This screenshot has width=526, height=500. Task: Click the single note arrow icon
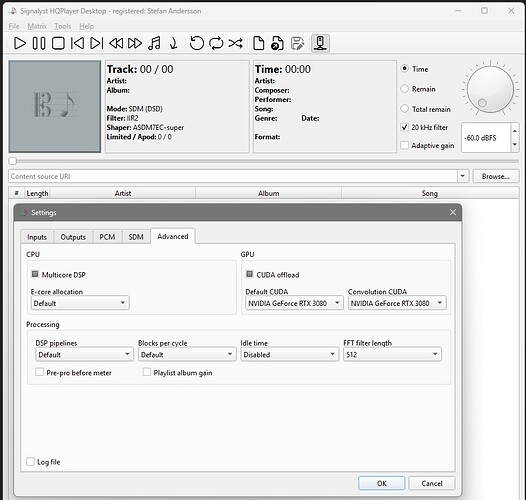coord(173,43)
